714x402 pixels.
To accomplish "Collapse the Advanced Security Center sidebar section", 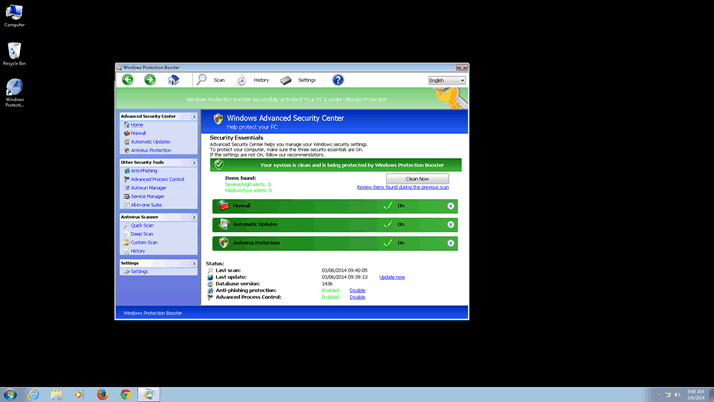I will [194, 116].
